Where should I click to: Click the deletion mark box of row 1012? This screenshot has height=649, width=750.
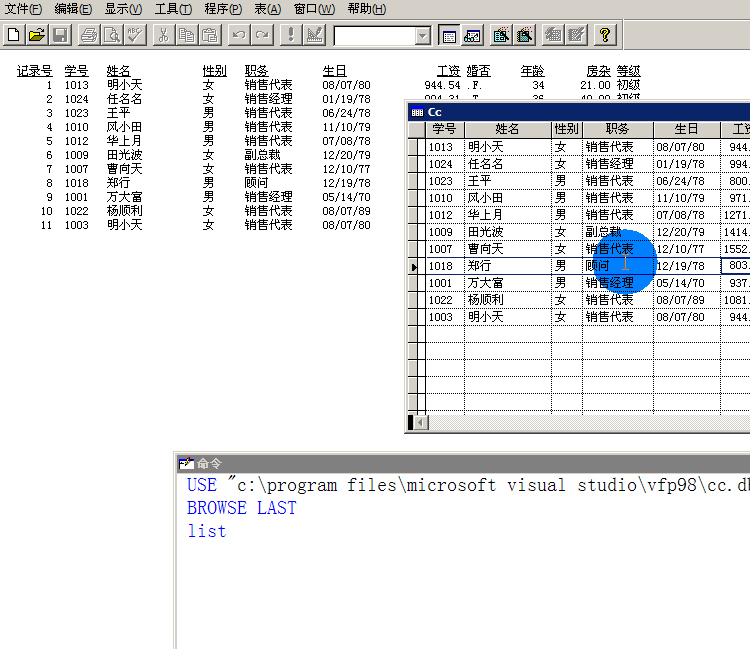[421, 215]
